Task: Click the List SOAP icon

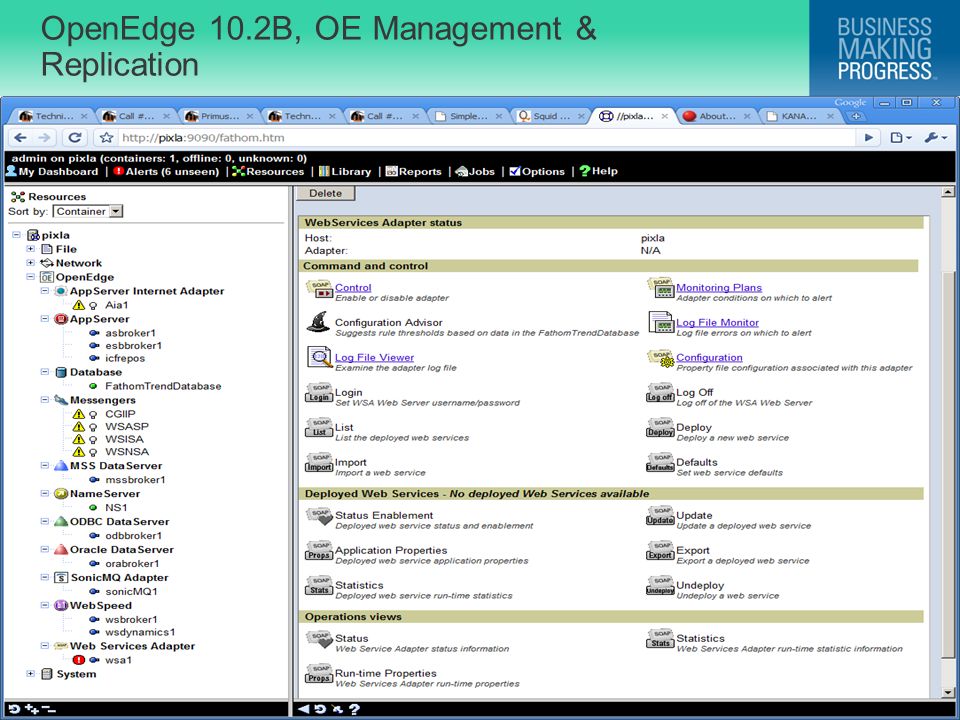Action: tap(319, 428)
